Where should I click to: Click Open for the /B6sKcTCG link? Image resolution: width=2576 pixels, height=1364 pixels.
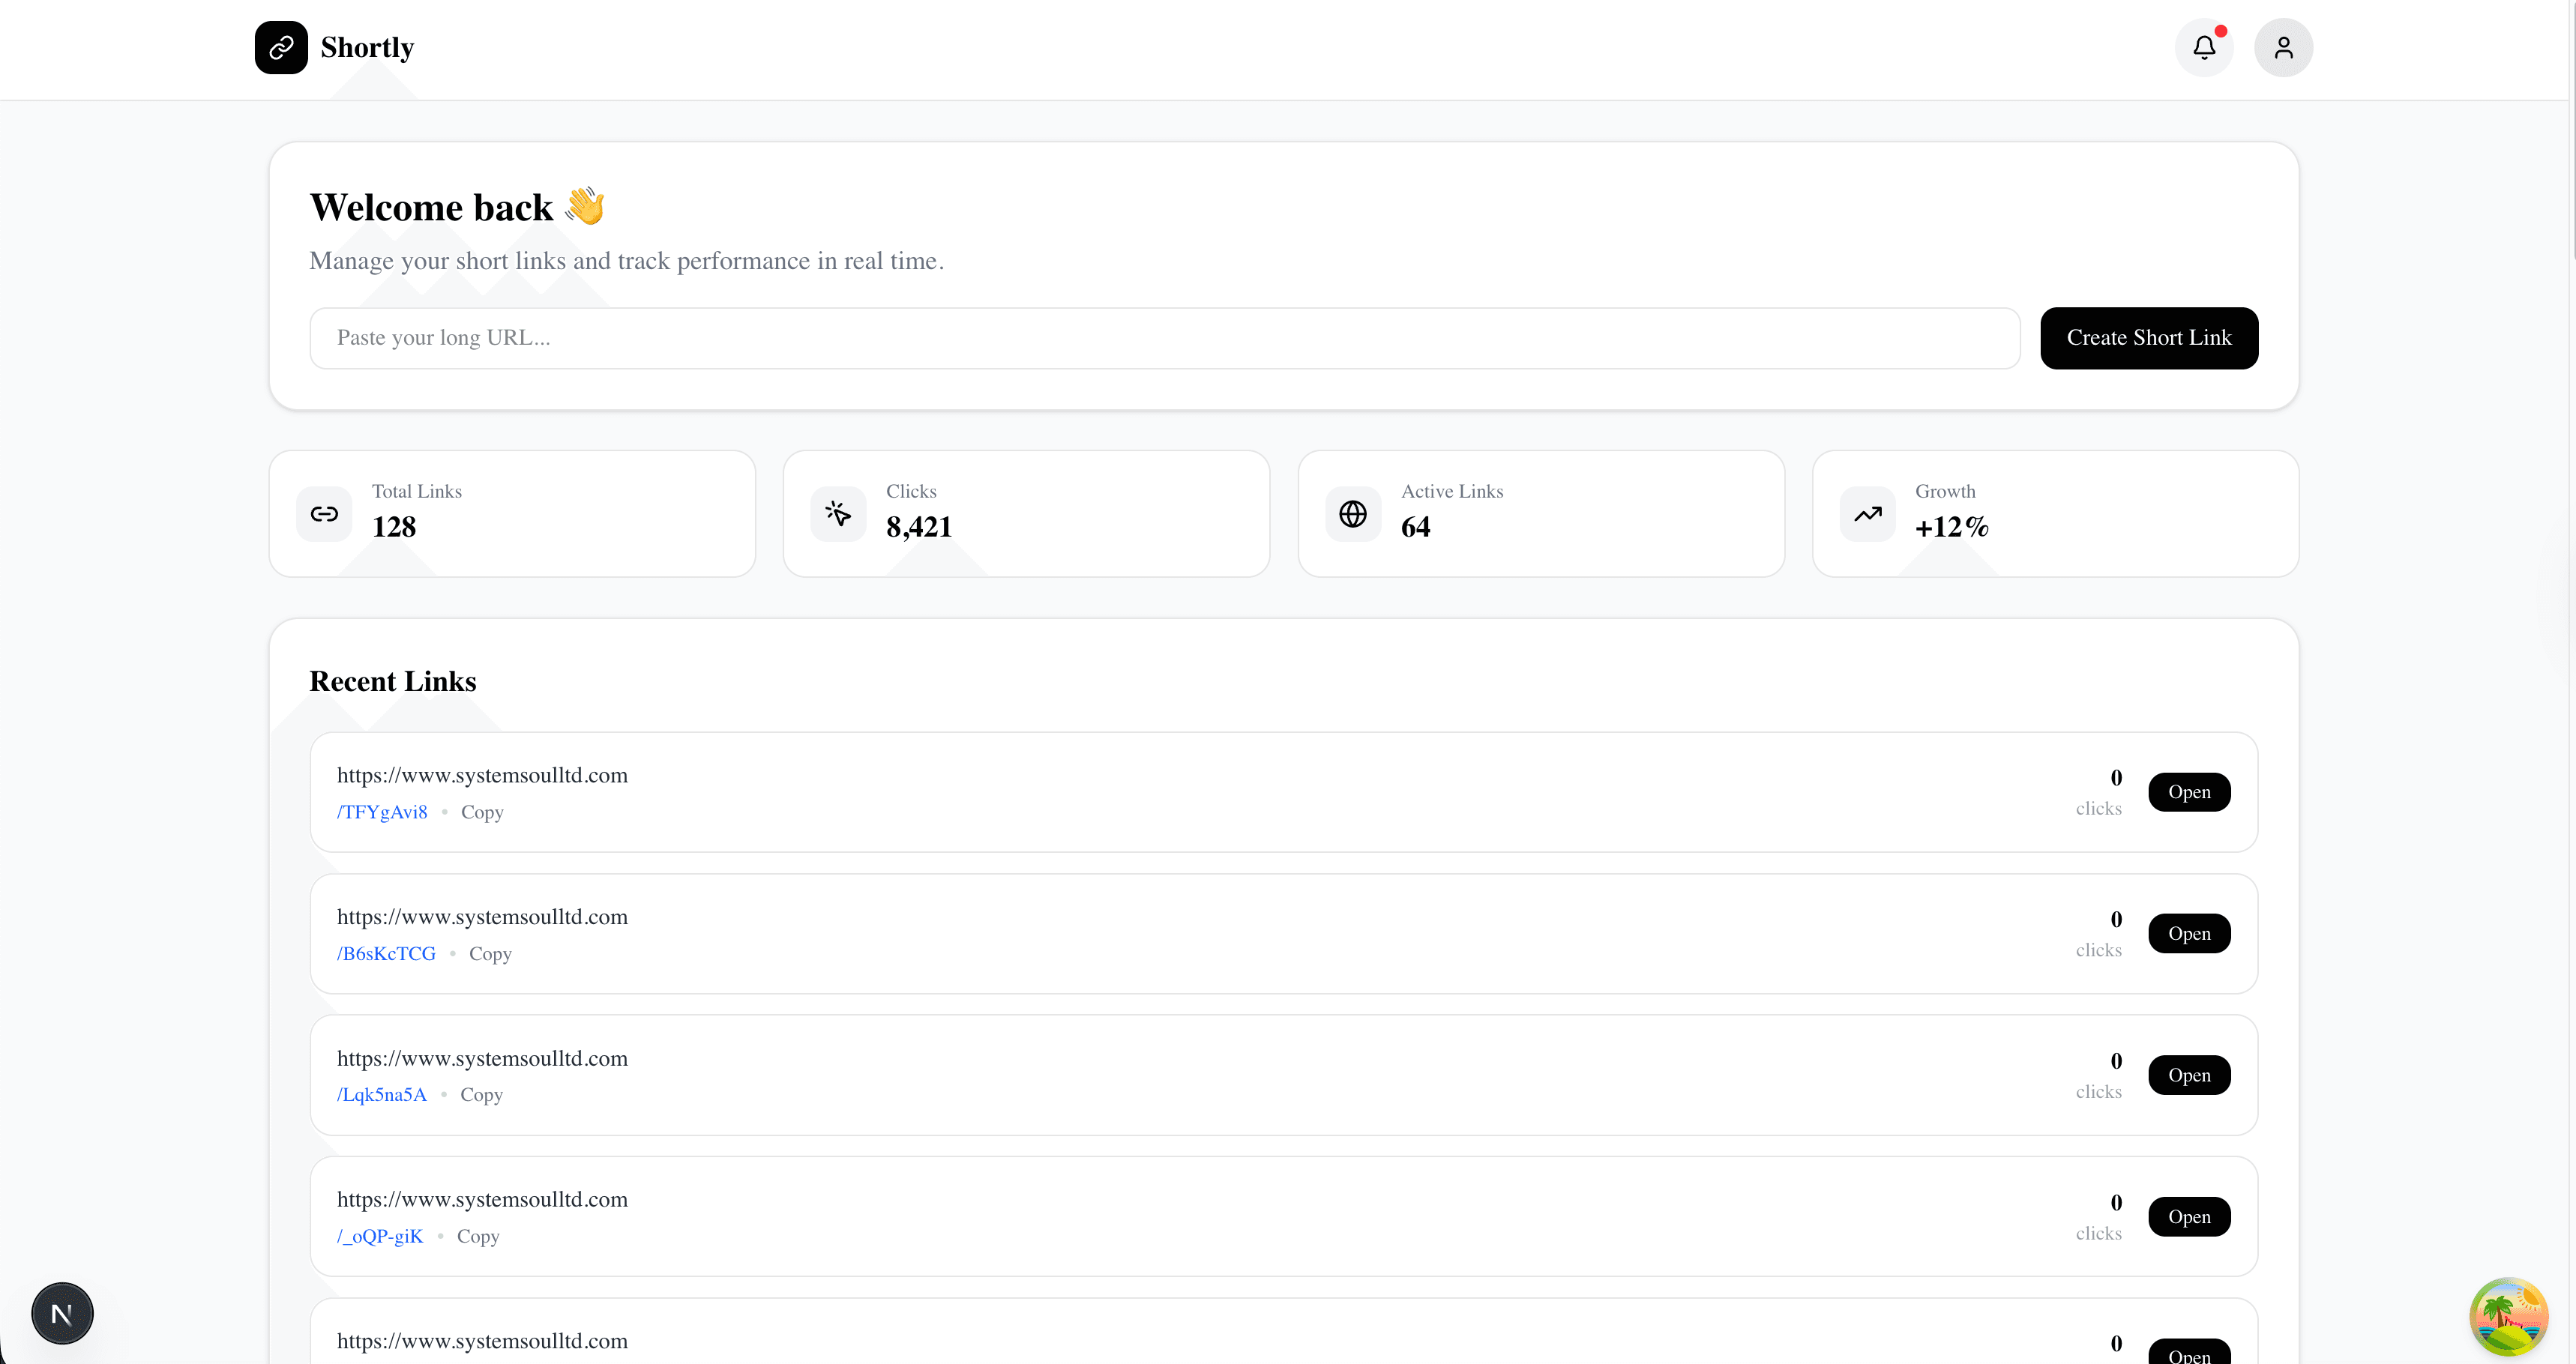tap(2189, 933)
